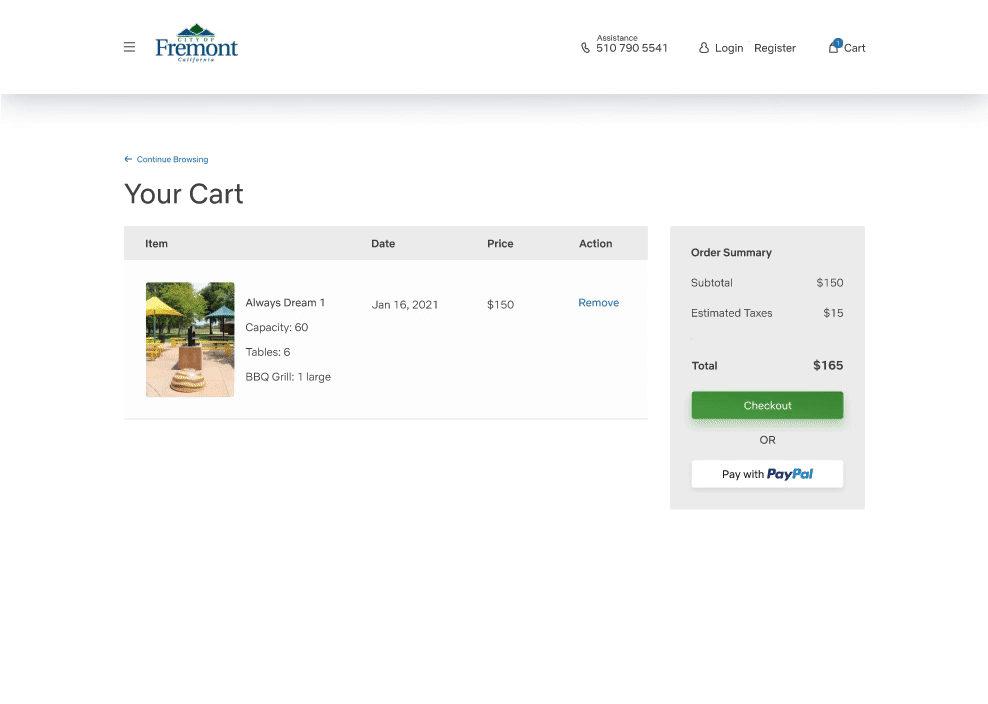Click the Order Summary heading
The width and height of the screenshot is (988, 704).
click(731, 252)
